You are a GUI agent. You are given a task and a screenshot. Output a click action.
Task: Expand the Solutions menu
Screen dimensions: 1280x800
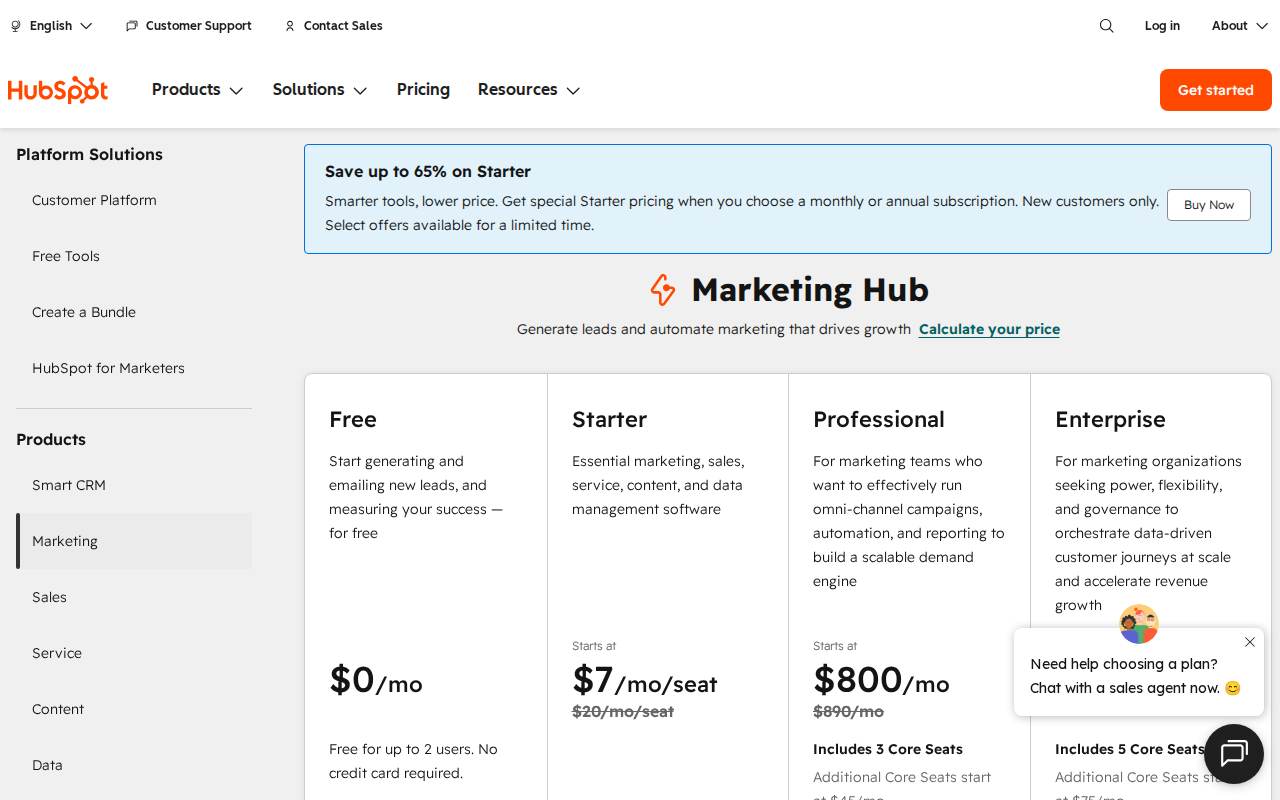click(320, 90)
